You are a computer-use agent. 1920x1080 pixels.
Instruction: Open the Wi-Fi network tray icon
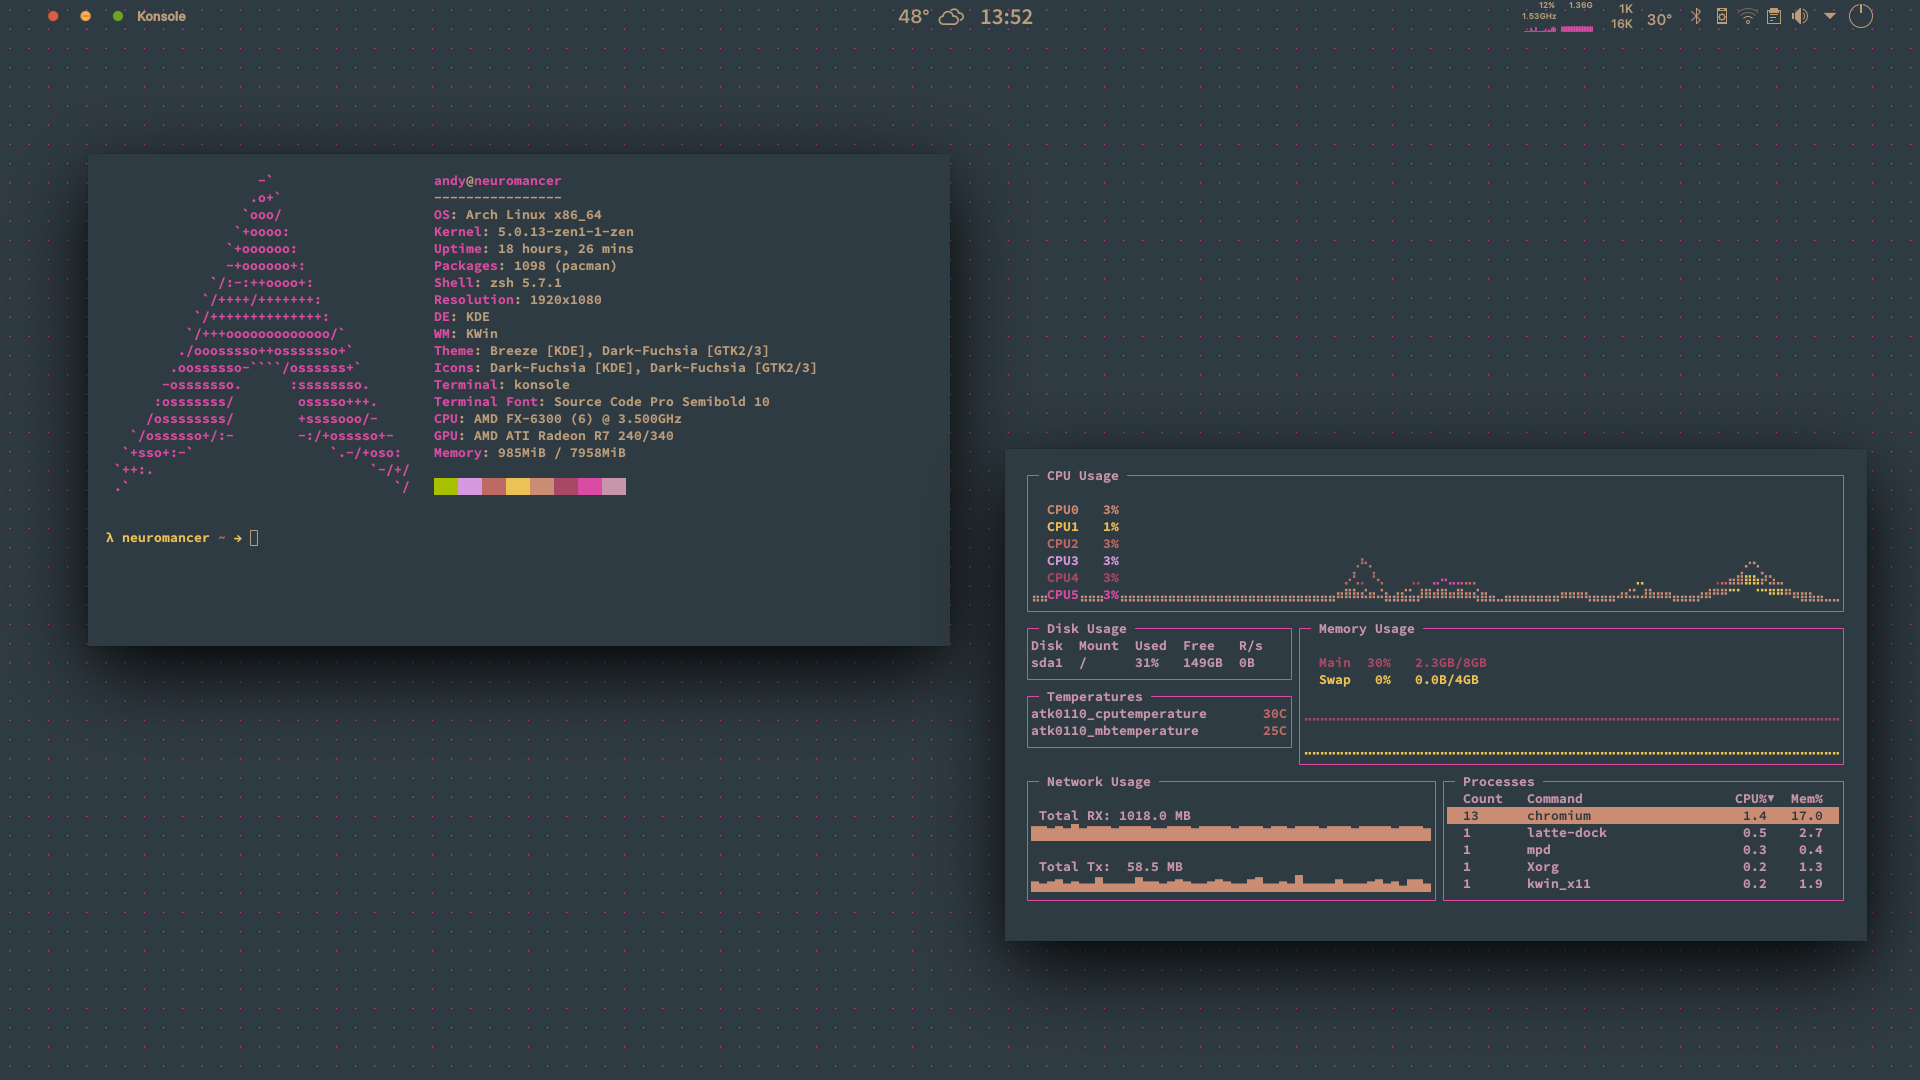coord(1747,16)
